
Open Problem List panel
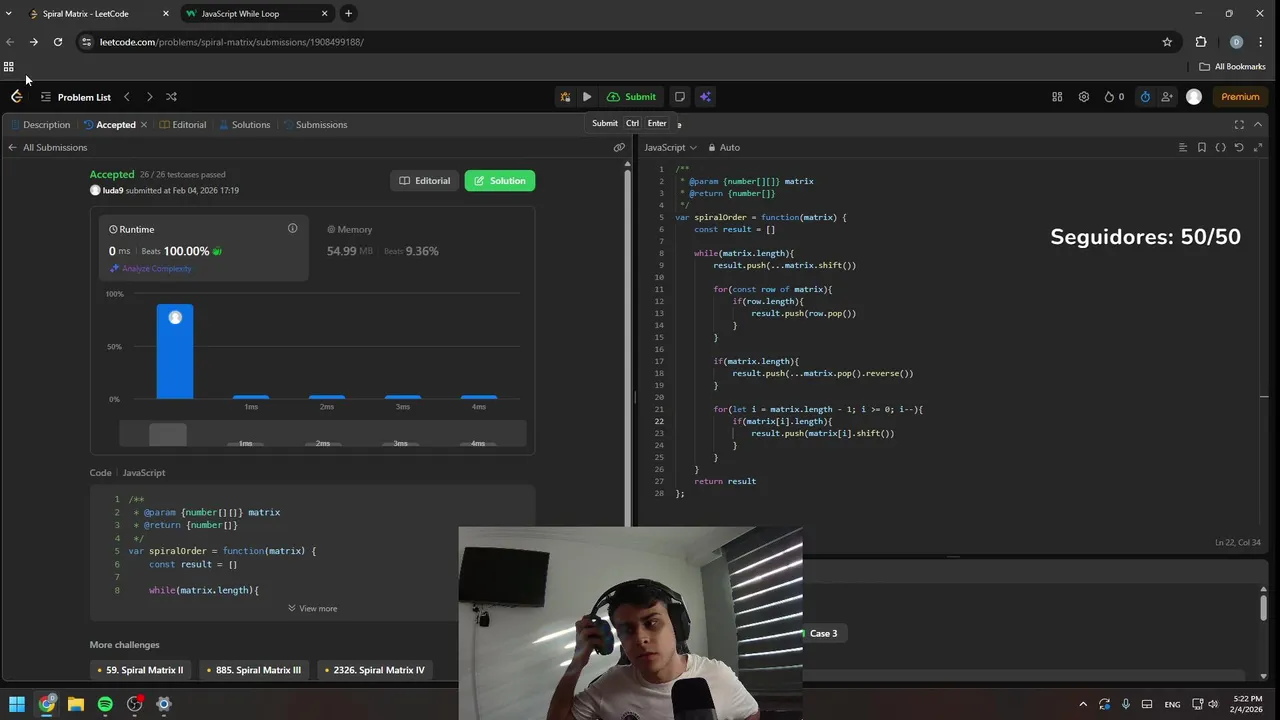click(x=76, y=97)
